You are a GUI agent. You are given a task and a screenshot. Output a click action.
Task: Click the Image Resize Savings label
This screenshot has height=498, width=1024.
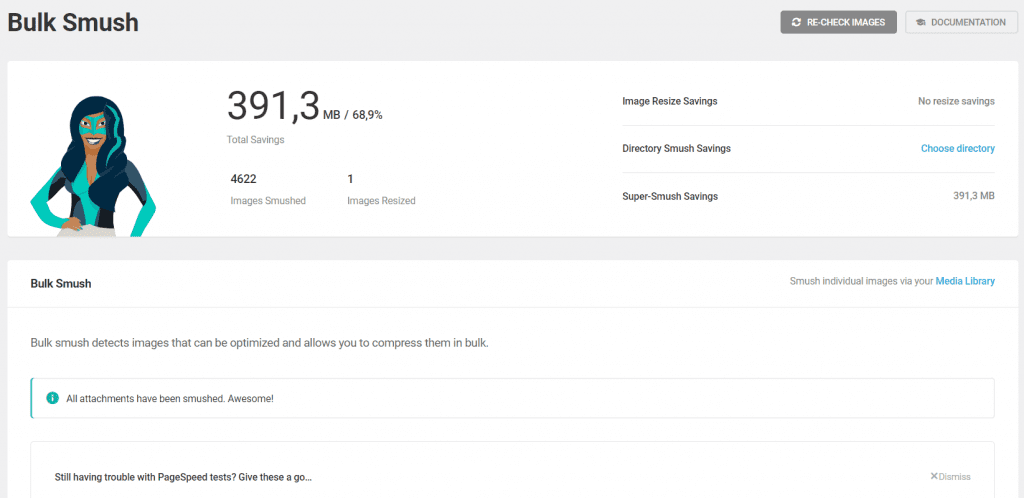670,101
